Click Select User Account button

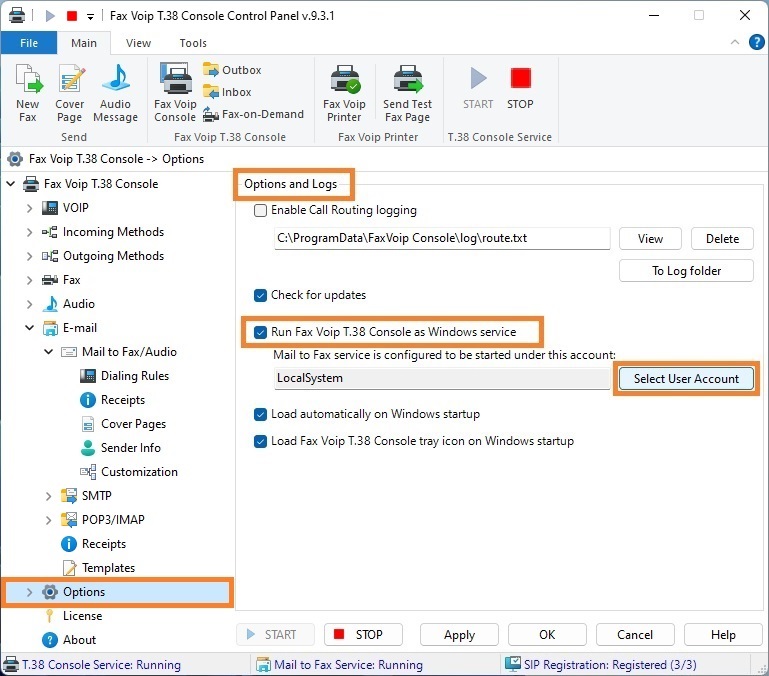(x=686, y=379)
